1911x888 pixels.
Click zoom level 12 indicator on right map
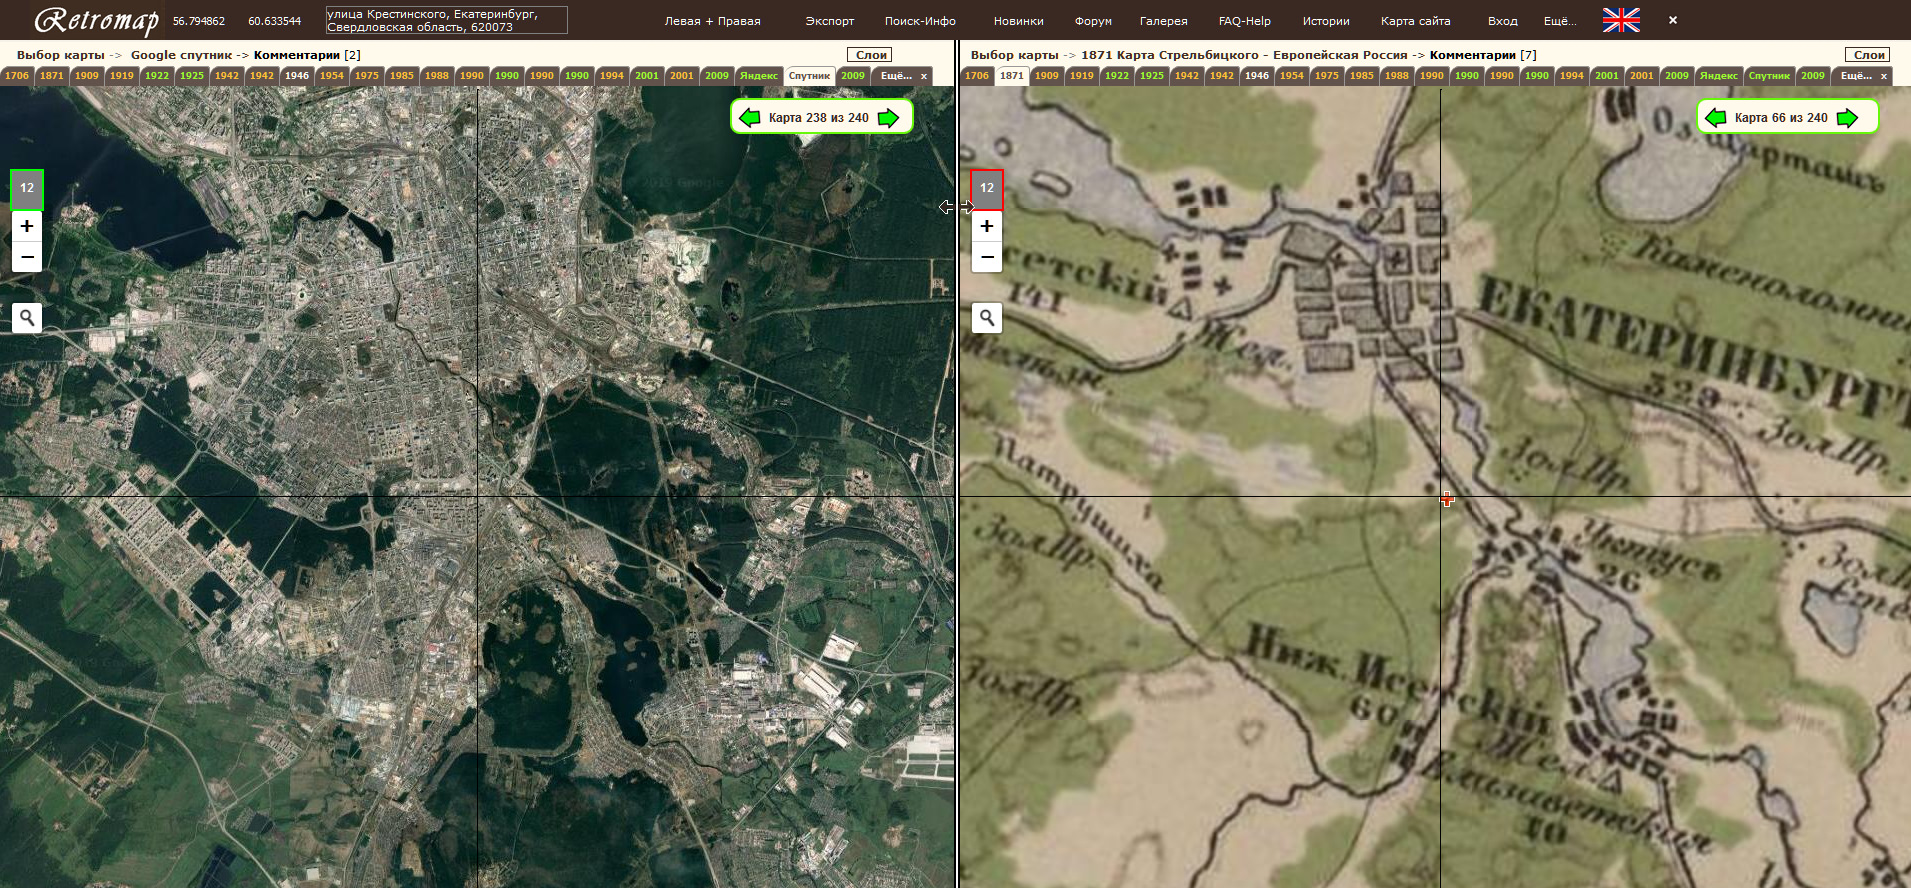coord(987,188)
